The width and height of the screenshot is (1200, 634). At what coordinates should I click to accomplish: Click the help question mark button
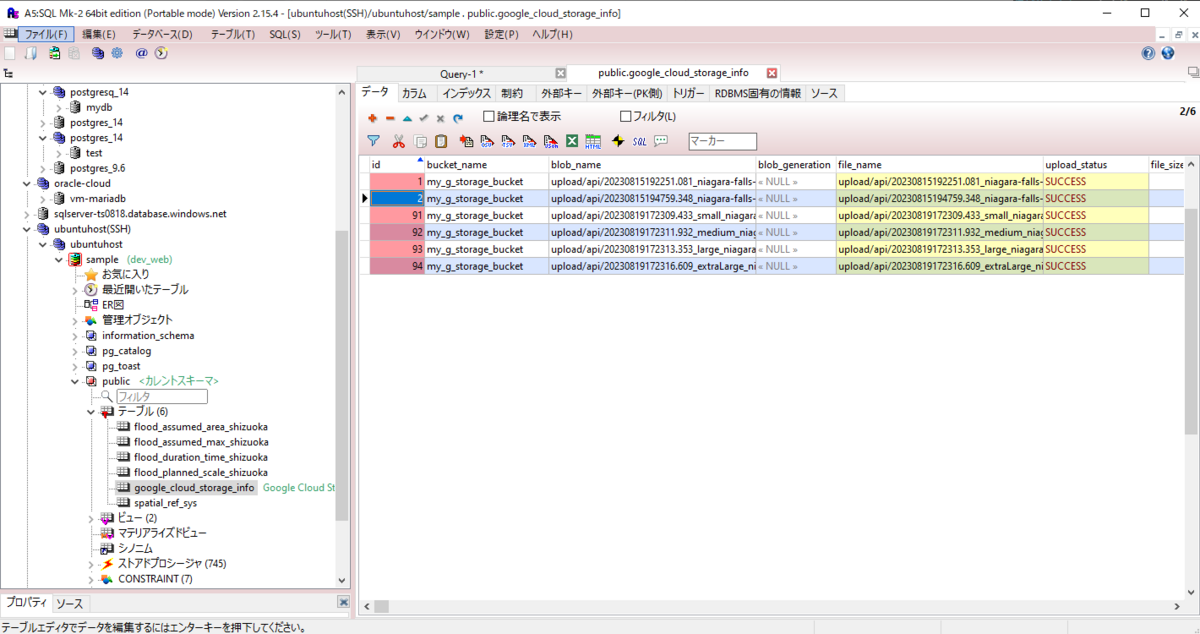coord(1148,52)
